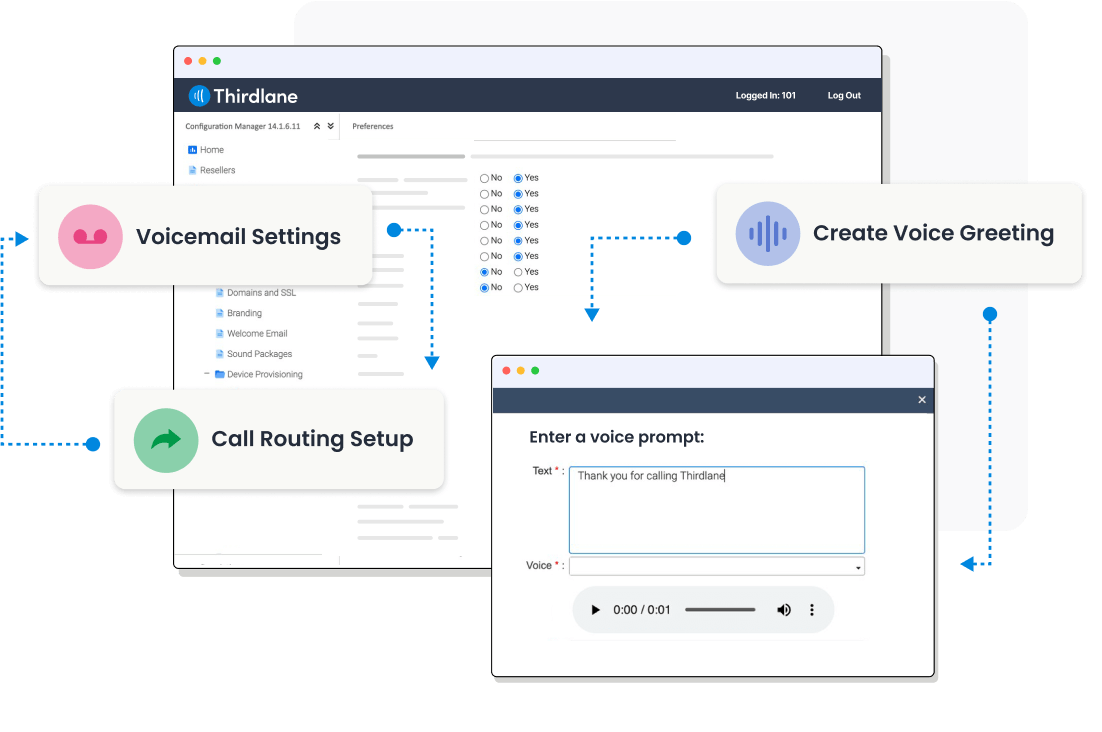
Task: Close the main Thirdlane window with red button
Action: tap(188, 61)
